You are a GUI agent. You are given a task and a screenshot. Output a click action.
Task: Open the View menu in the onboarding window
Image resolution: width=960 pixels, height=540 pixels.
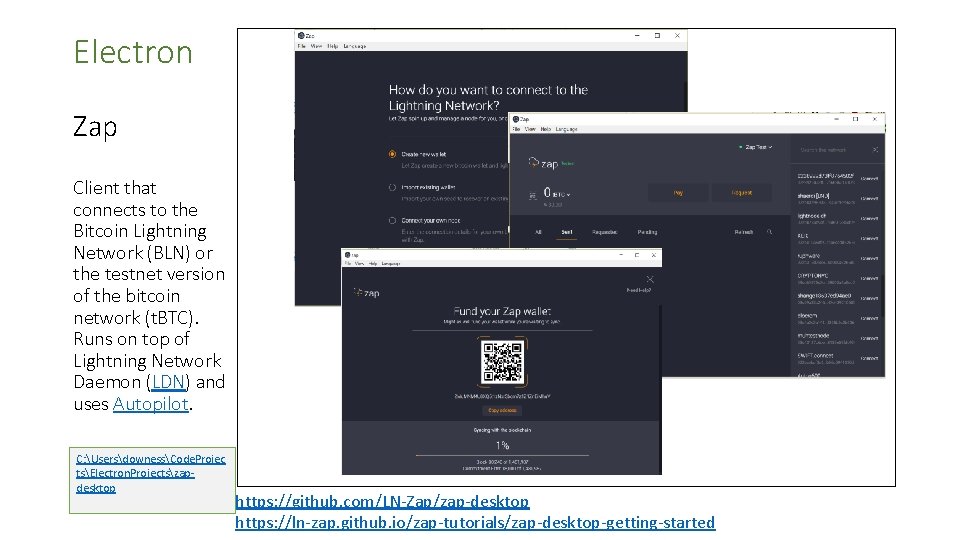point(316,46)
